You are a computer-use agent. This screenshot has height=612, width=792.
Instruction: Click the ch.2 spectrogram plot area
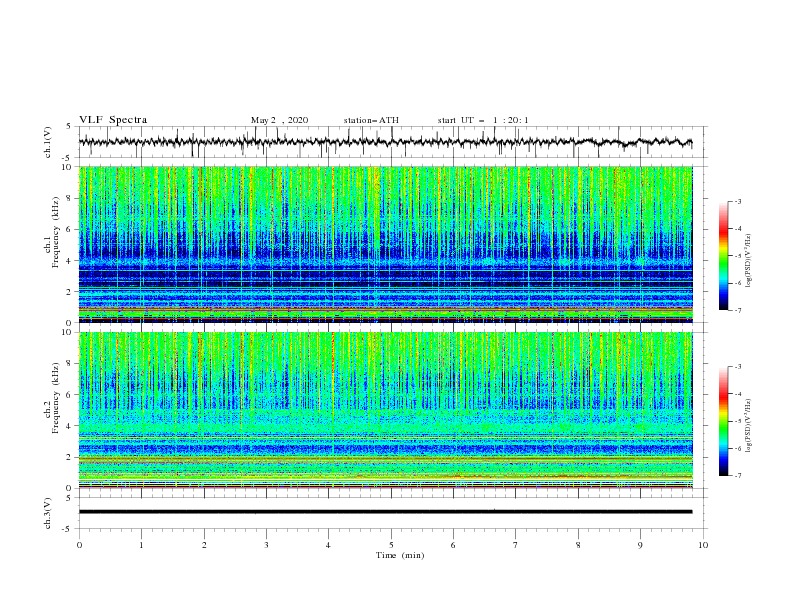click(386, 410)
